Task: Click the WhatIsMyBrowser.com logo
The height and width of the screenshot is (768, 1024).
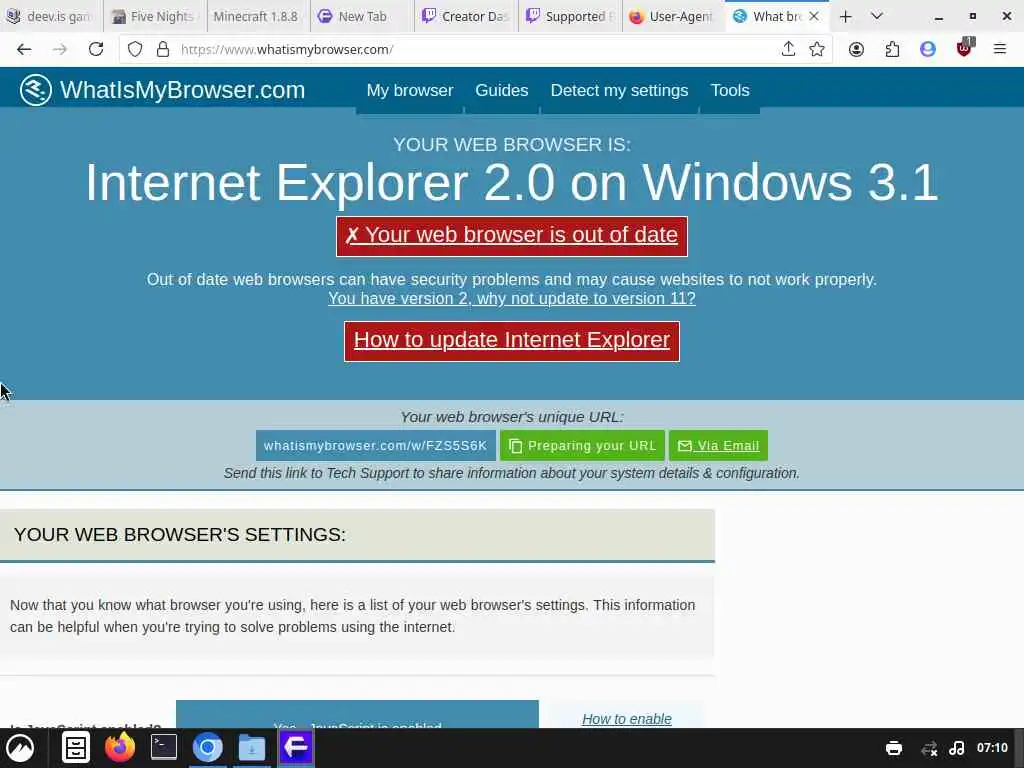Action: (162, 90)
